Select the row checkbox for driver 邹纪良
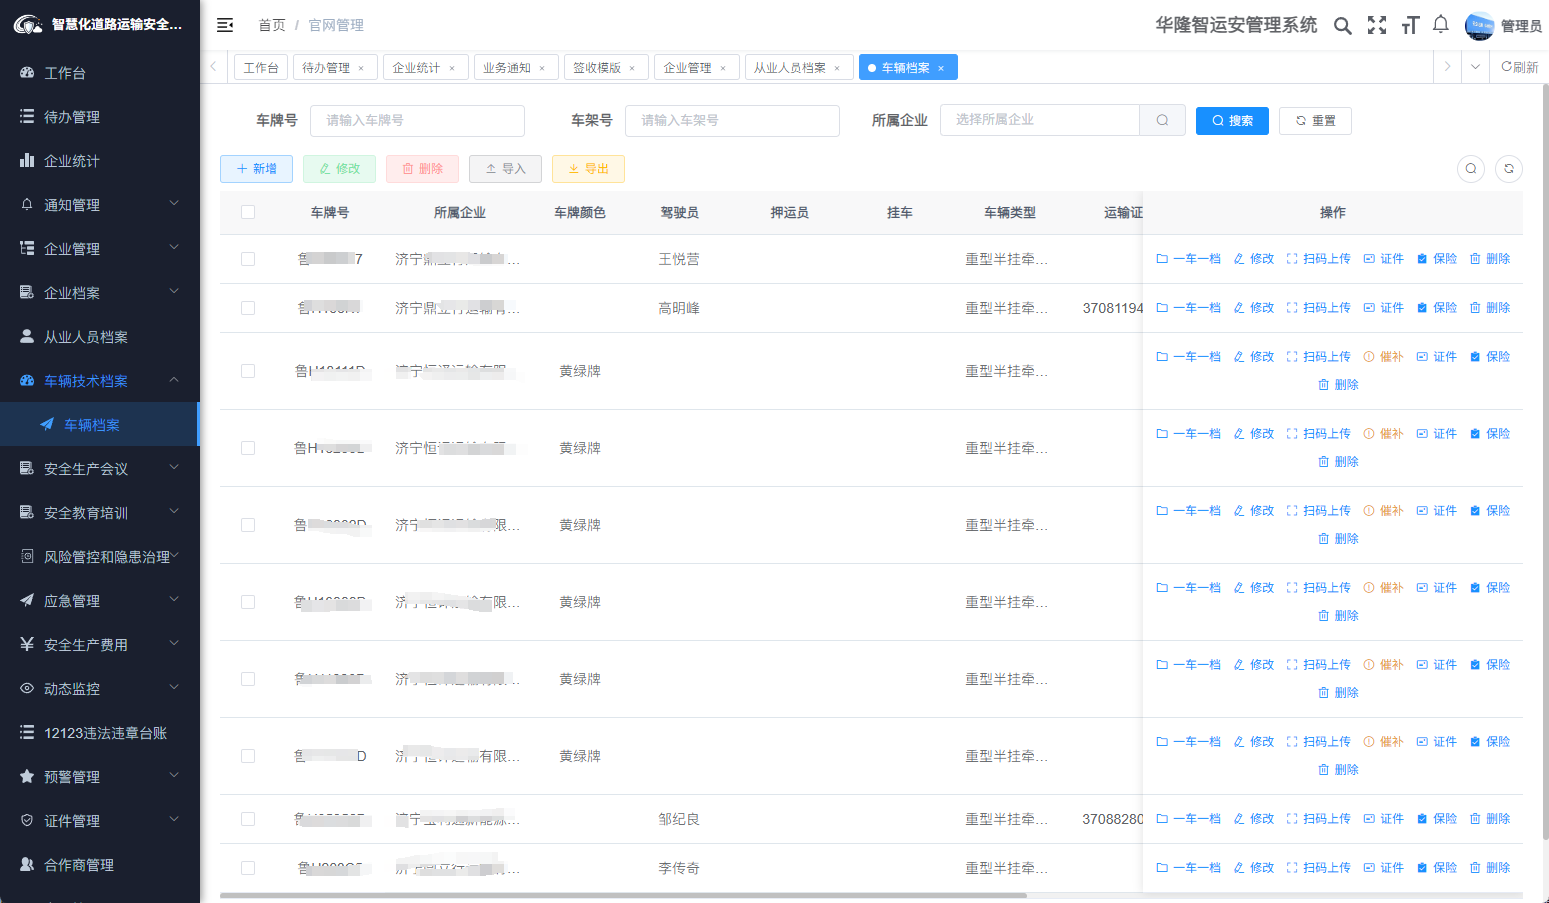 [248, 819]
